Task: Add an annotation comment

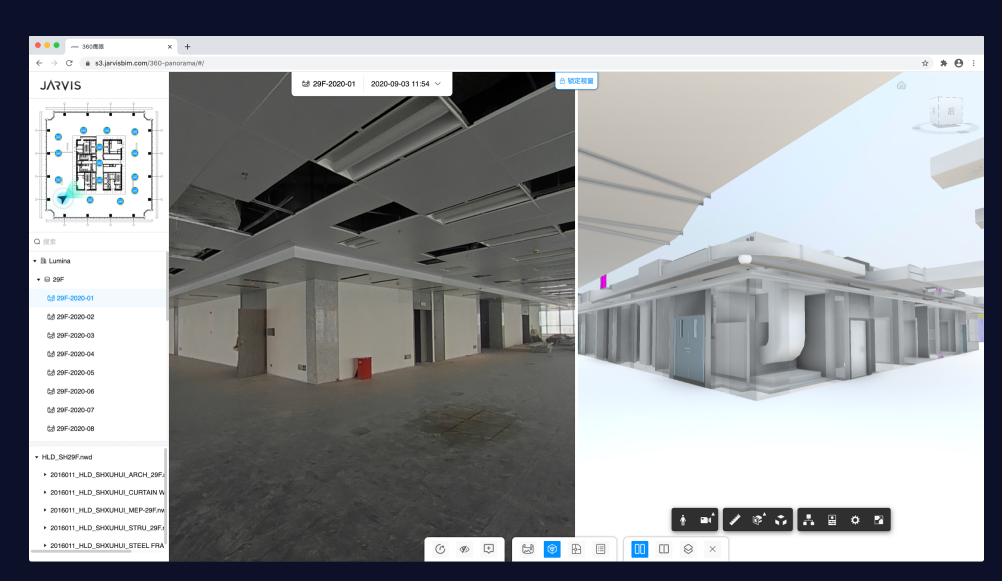Action: (x=489, y=549)
